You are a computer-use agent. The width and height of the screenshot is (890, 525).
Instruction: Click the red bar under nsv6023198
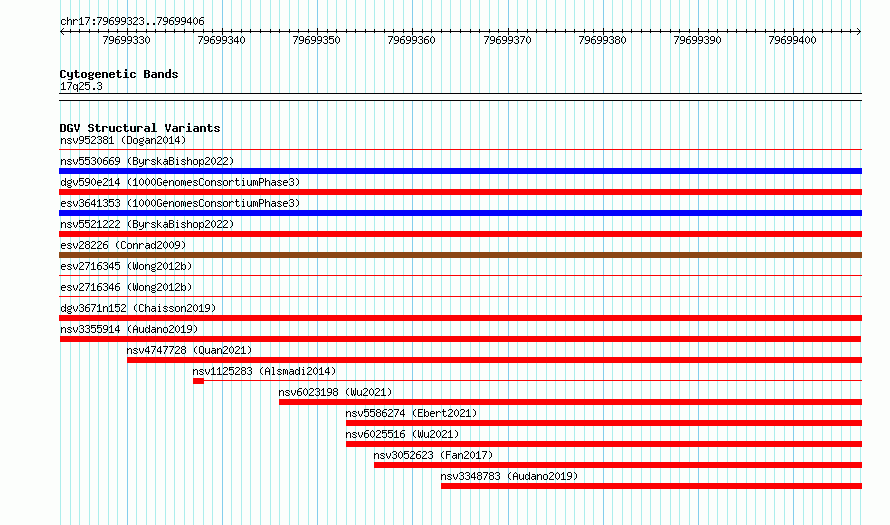point(570,402)
